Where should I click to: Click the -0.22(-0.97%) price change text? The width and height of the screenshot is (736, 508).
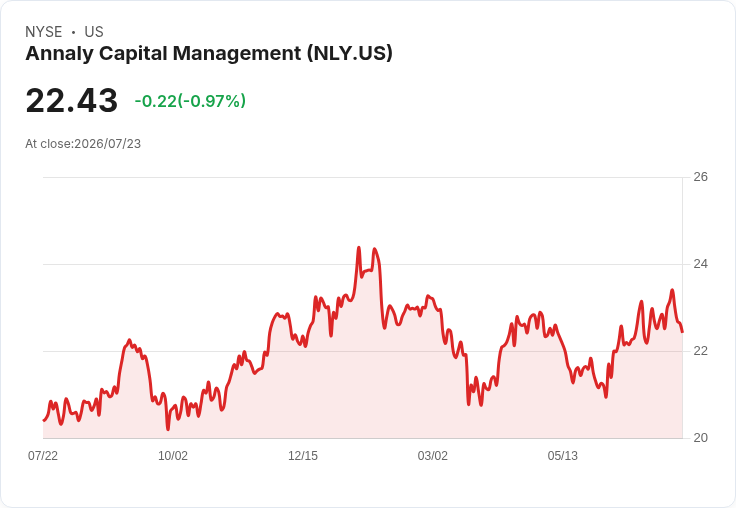190,101
